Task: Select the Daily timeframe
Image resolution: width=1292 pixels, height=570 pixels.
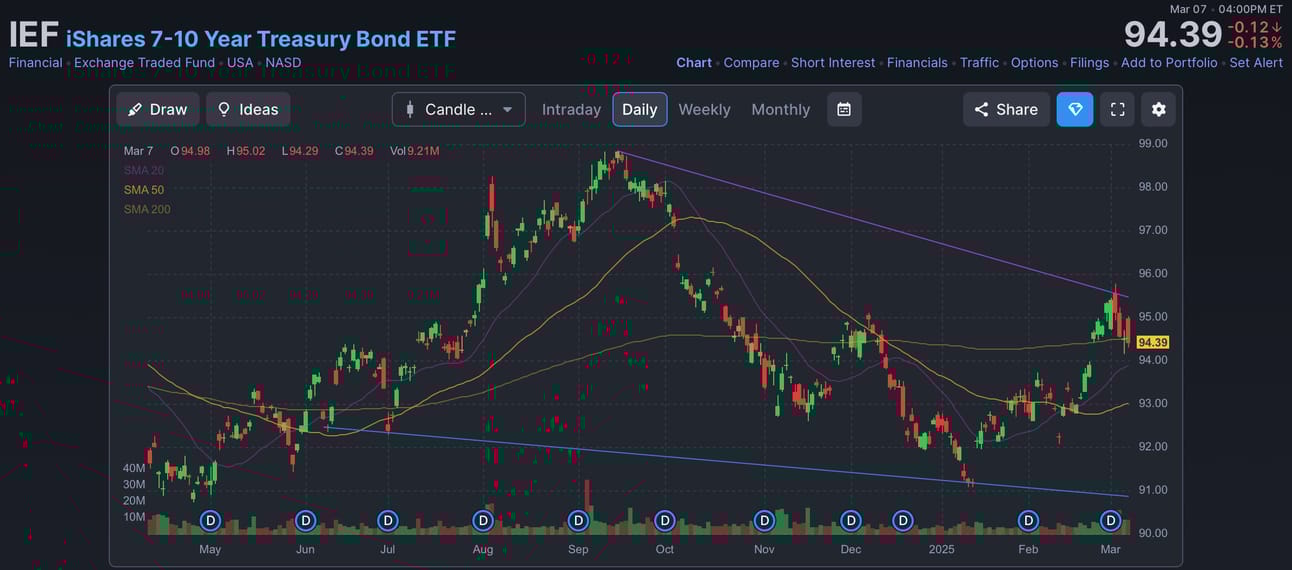Action: point(640,109)
